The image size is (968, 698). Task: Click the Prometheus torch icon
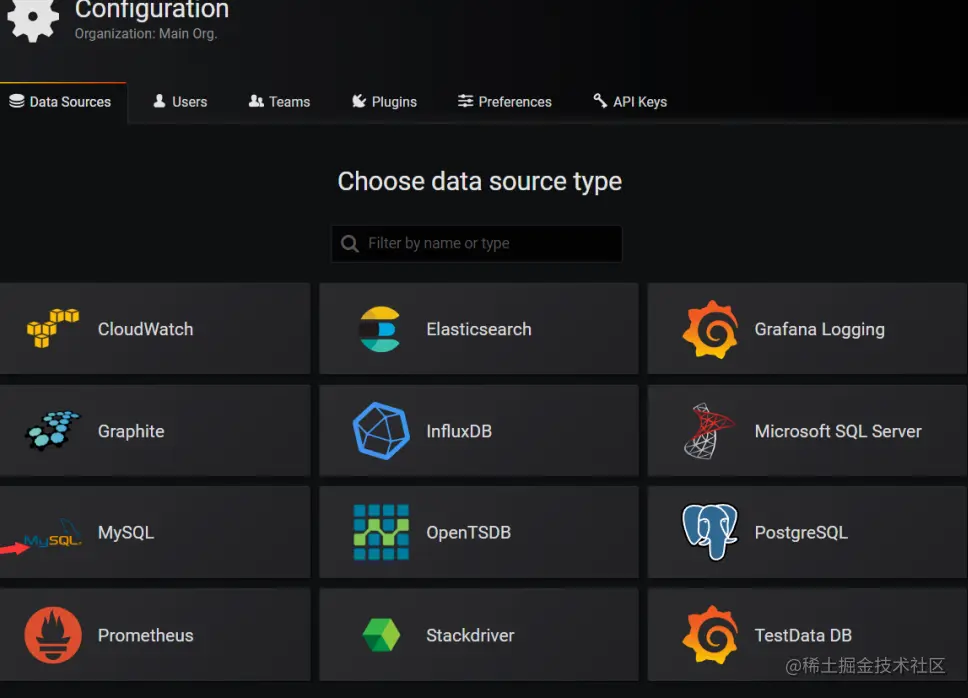[53, 635]
